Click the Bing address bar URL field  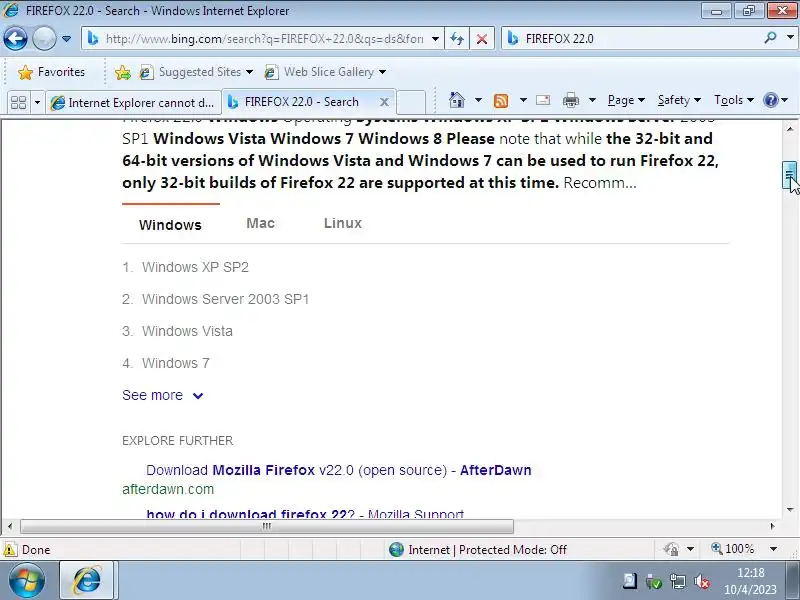264,39
